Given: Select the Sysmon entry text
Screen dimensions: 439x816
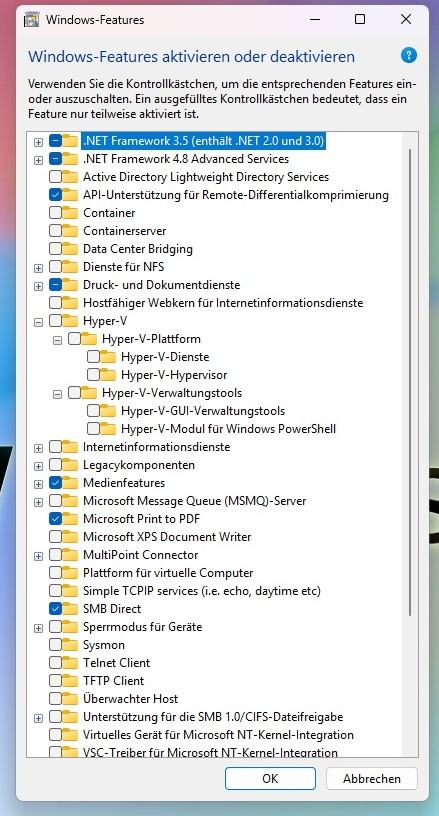Looking at the screenshot, I should [104, 645].
